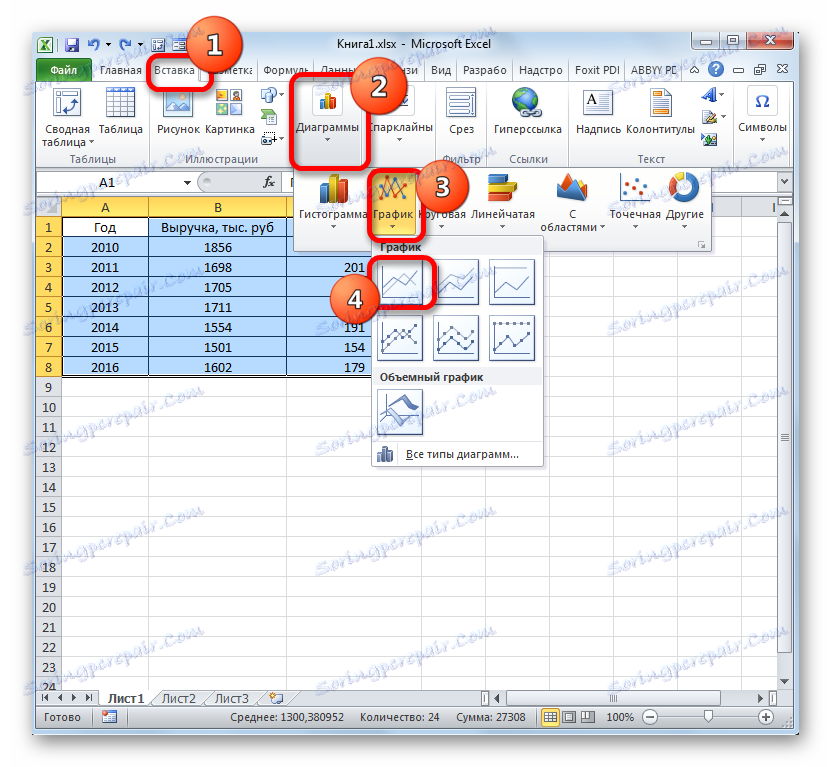Select 100% stacked line with markers thumbnail

(511, 338)
